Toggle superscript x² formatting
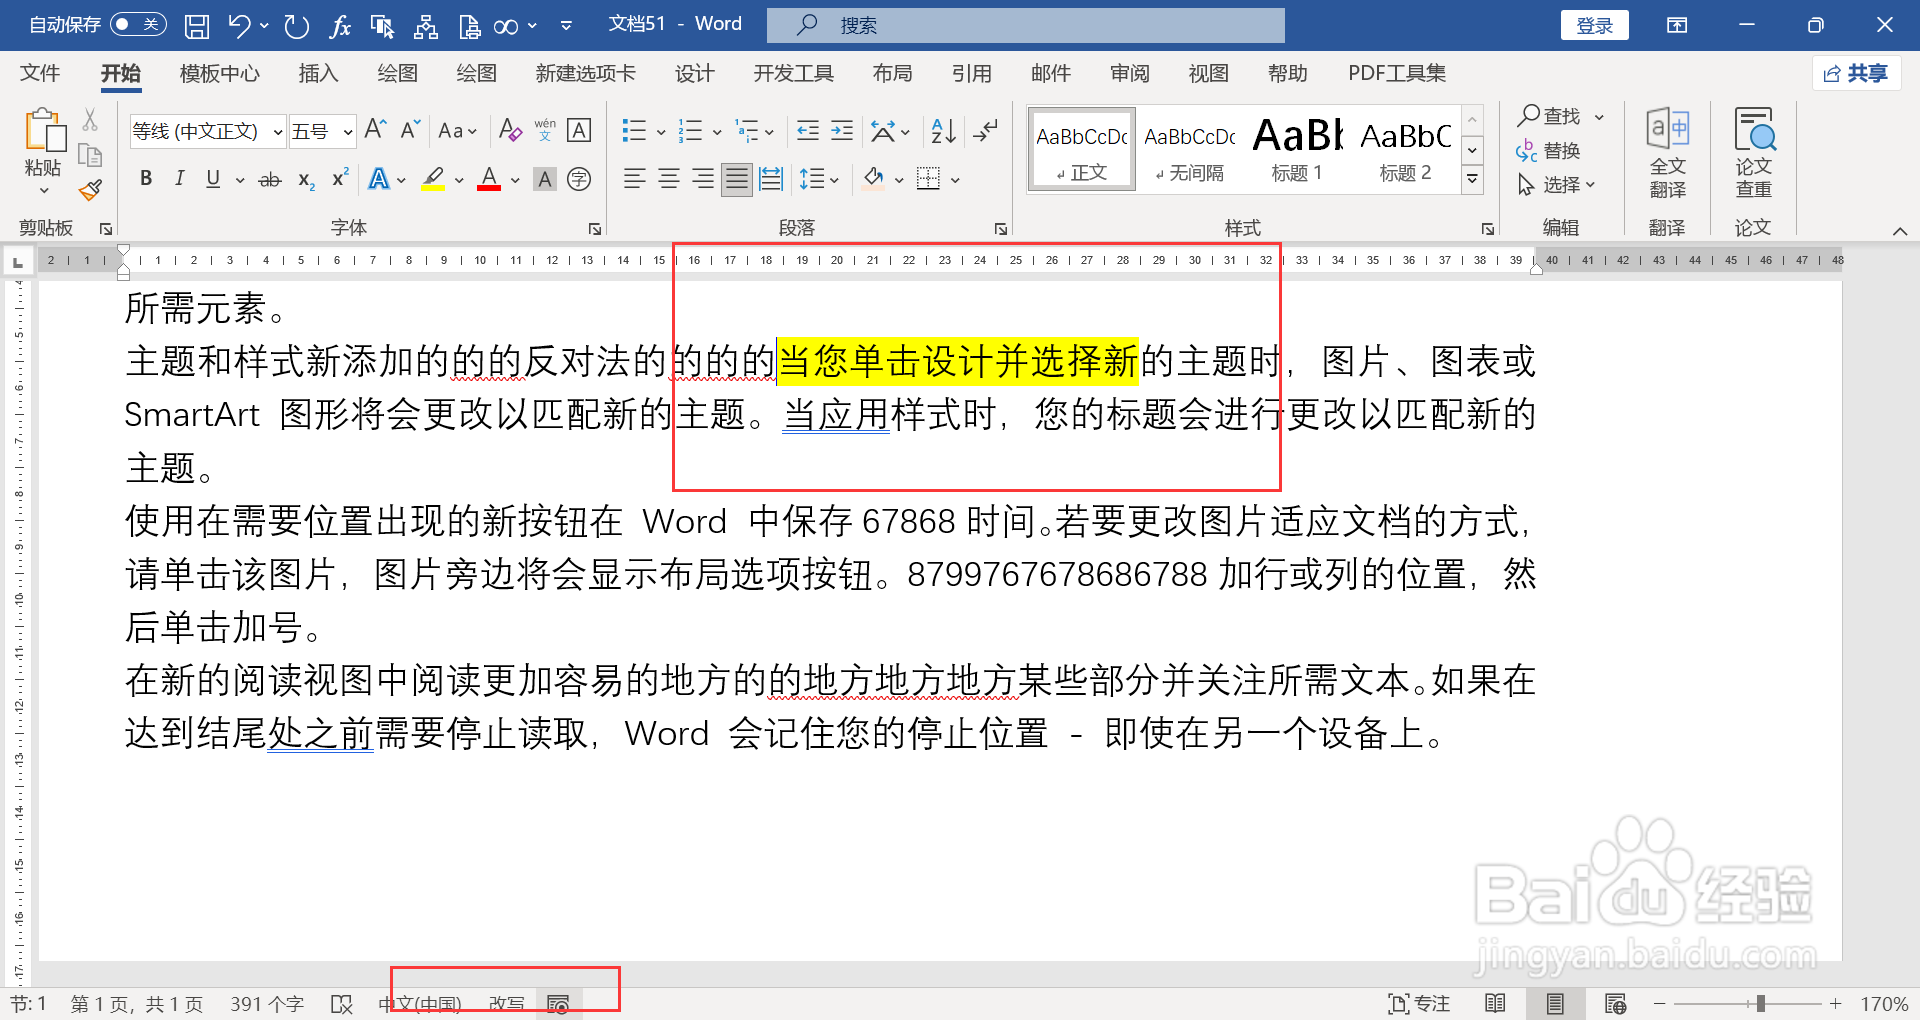Viewport: 1920px width, 1020px height. [340, 178]
